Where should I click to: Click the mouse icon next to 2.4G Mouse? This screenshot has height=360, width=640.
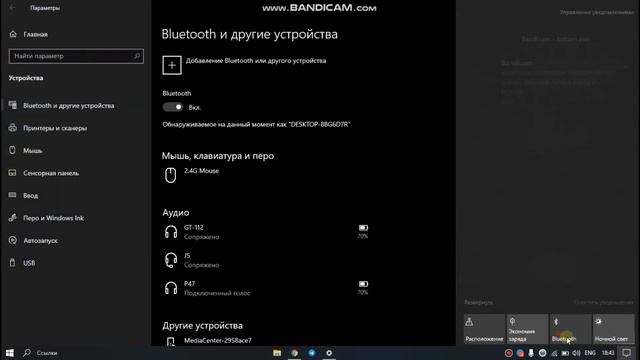(171, 175)
